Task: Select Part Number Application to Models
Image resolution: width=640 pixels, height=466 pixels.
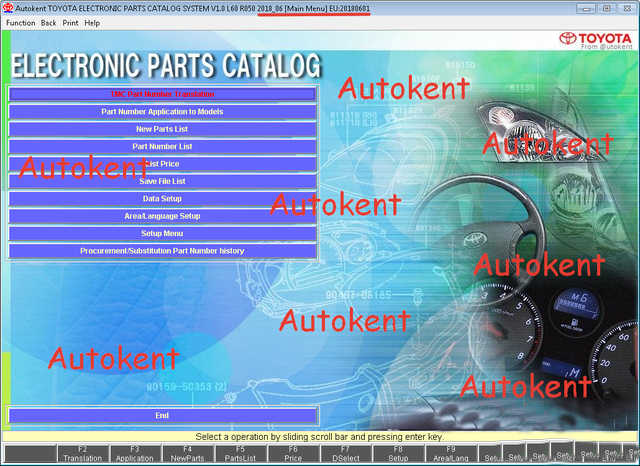Action: [162, 111]
